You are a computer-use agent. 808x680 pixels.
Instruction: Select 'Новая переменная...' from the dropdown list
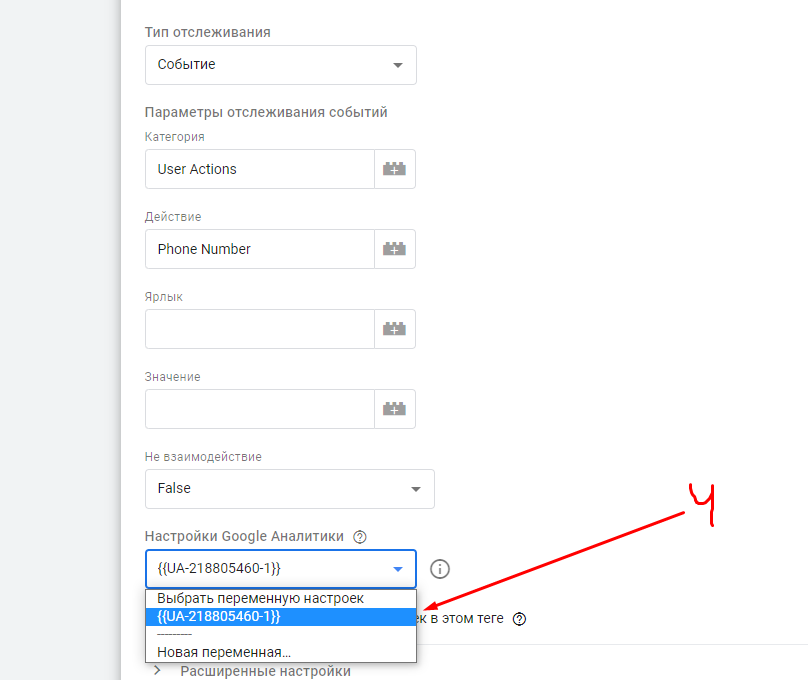(x=224, y=652)
